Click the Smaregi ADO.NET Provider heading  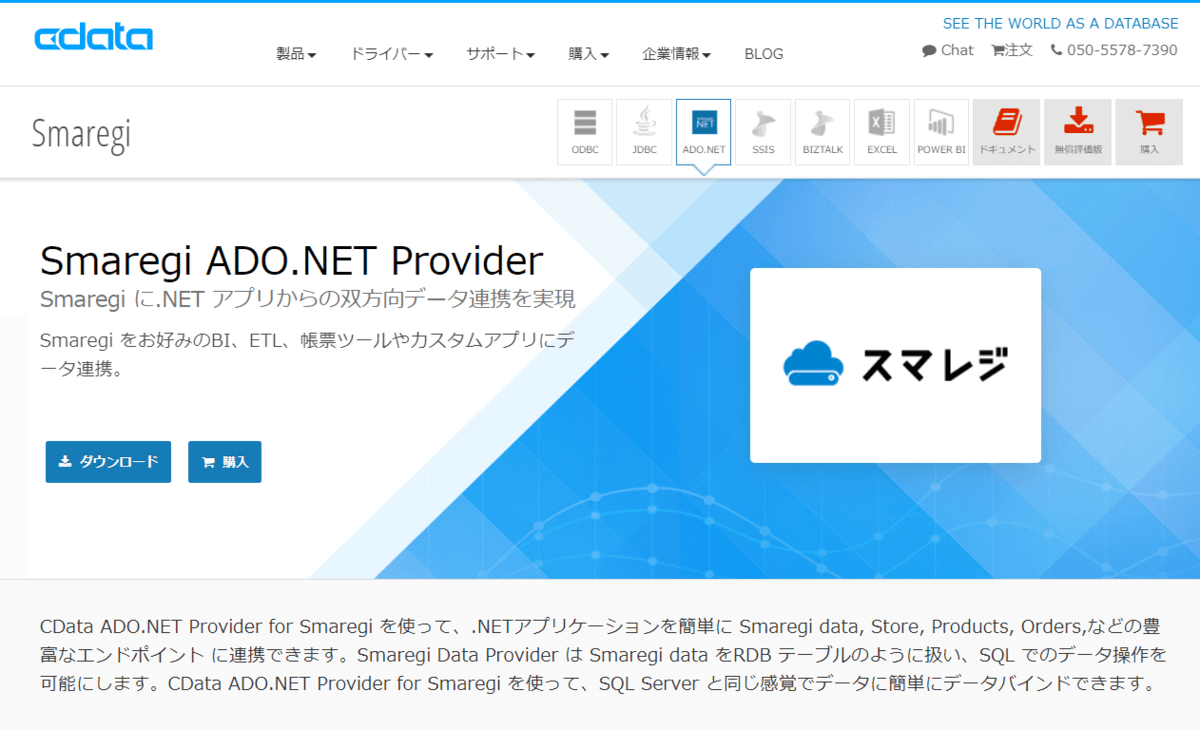291,261
